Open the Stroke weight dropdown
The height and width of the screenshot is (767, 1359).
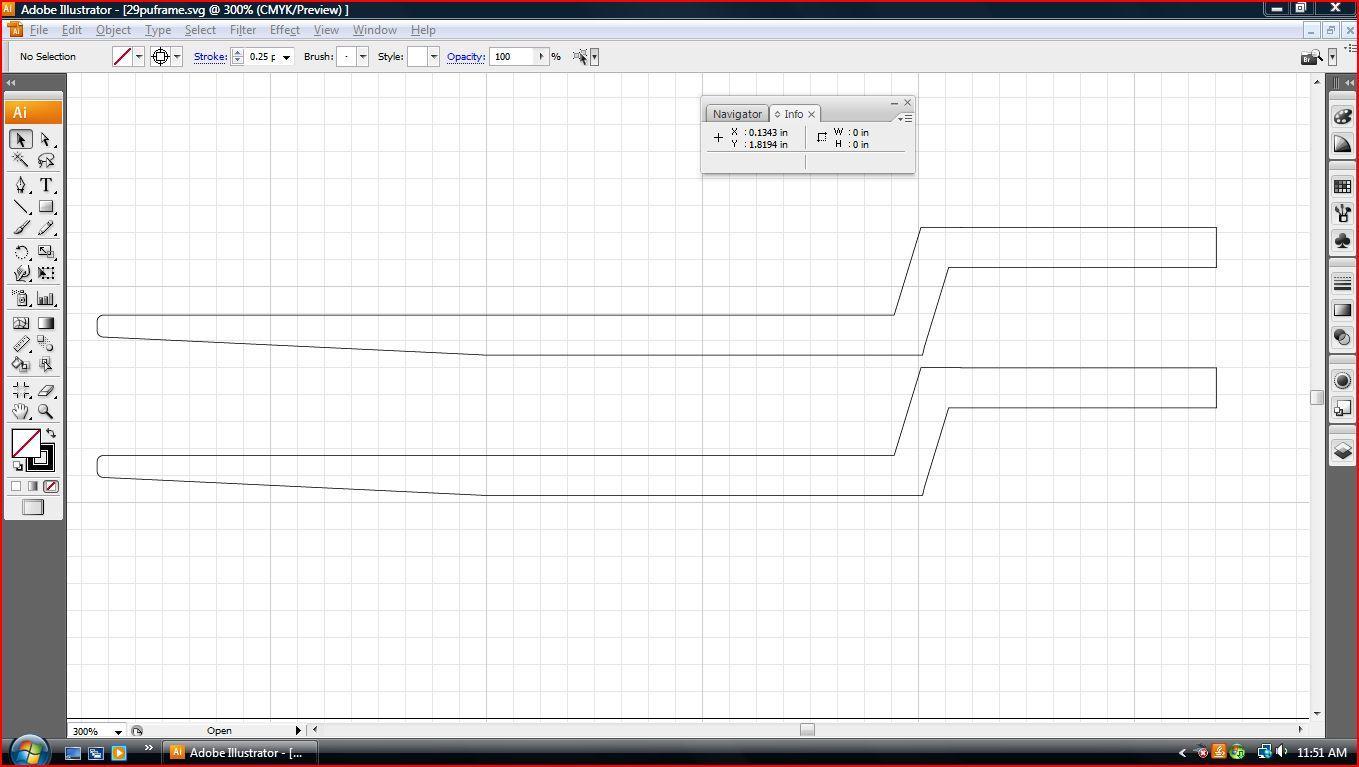[286, 57]
